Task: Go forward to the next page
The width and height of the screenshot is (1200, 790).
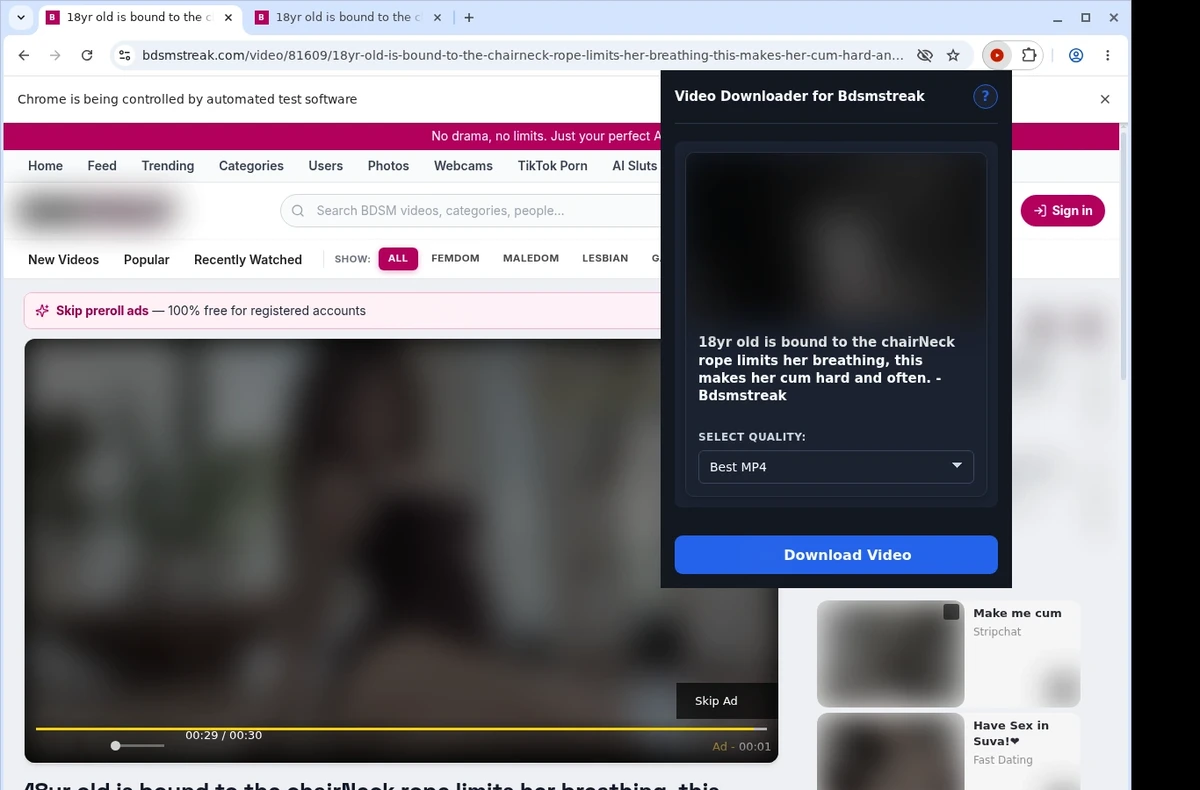Action: [x=55, y=56]
